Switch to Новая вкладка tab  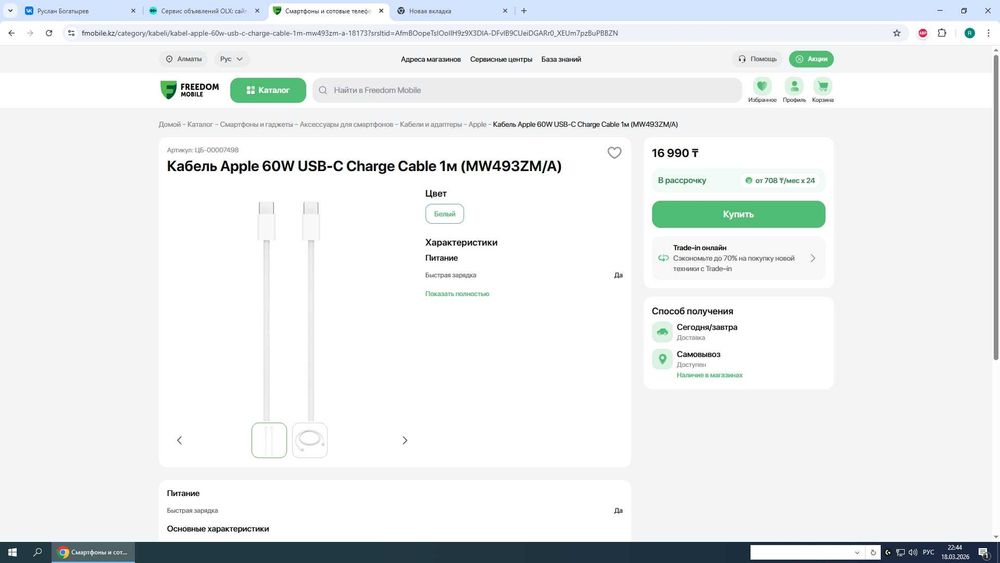pos(452,11)
